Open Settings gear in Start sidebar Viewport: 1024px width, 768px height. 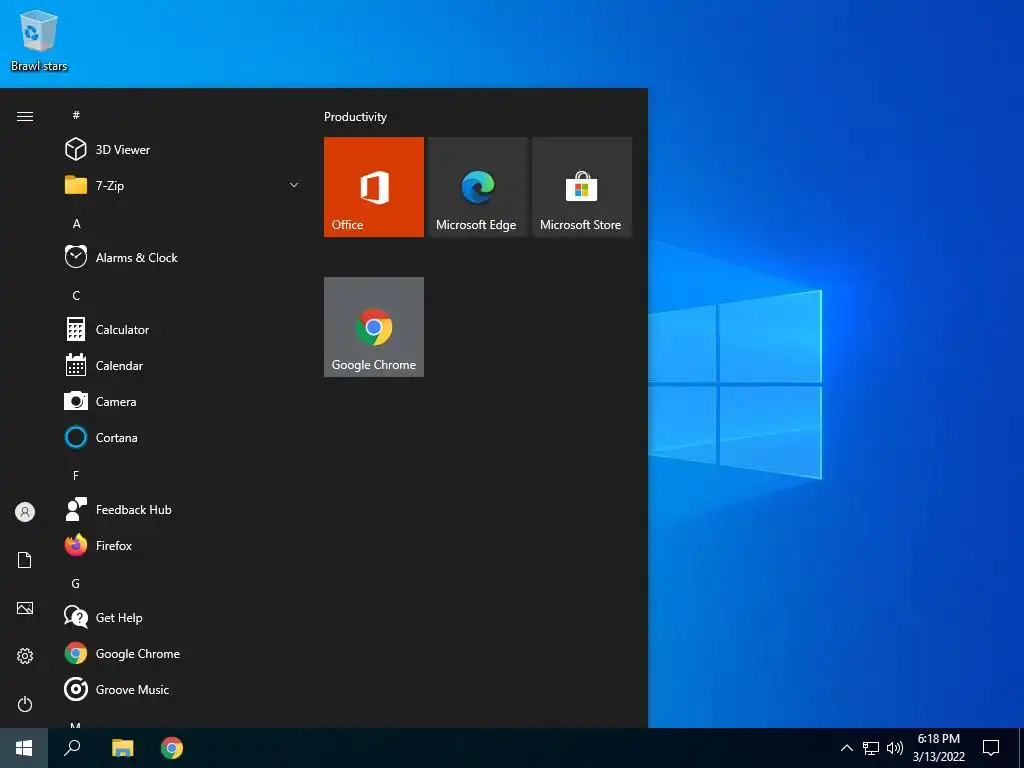click(25, 656)
